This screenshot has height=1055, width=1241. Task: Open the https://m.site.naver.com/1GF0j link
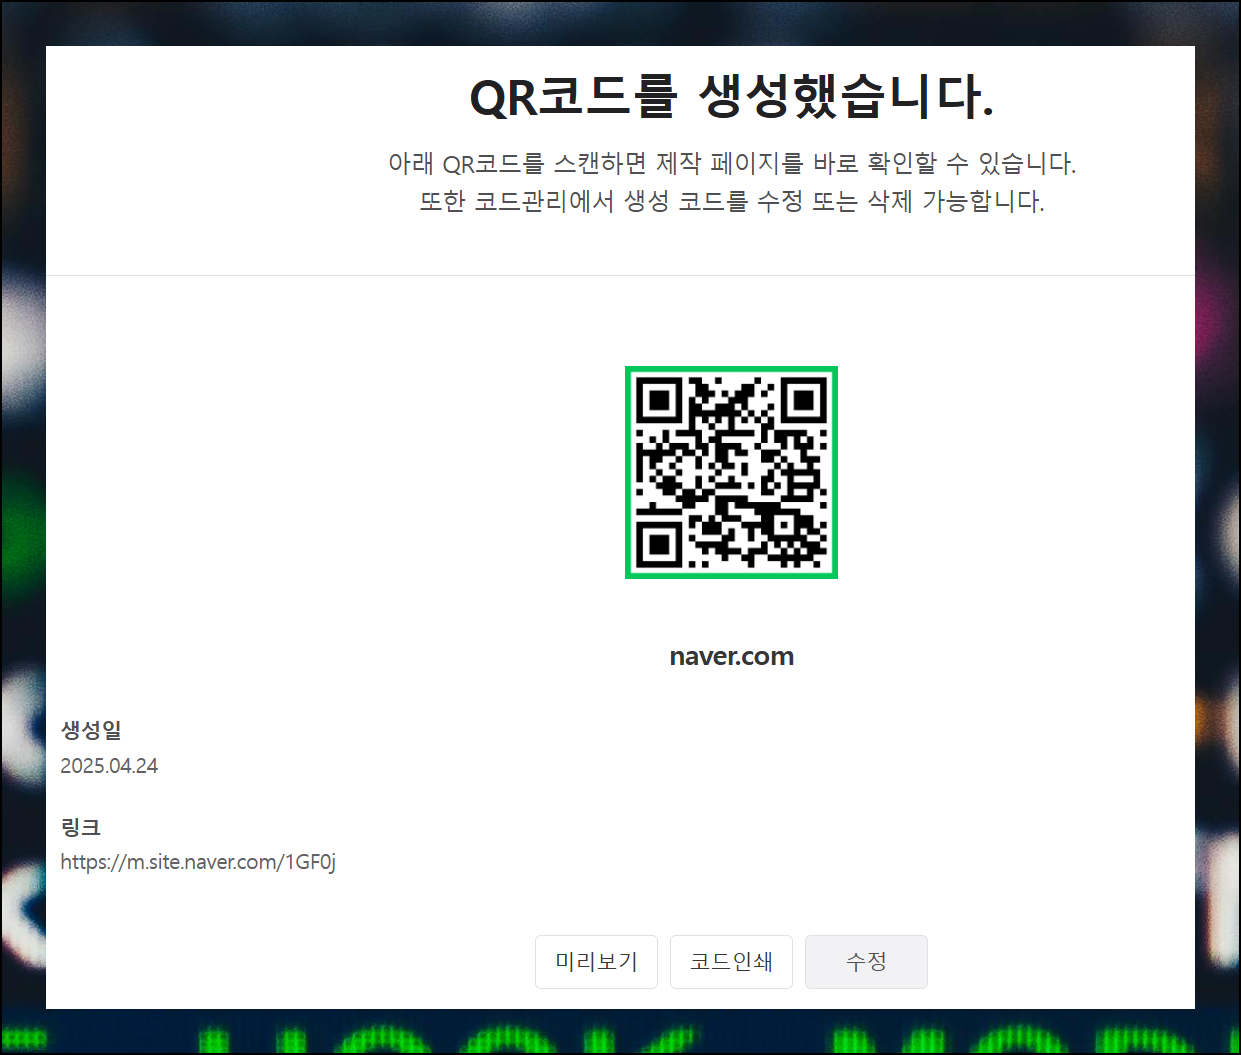click(x=198, y=862)
